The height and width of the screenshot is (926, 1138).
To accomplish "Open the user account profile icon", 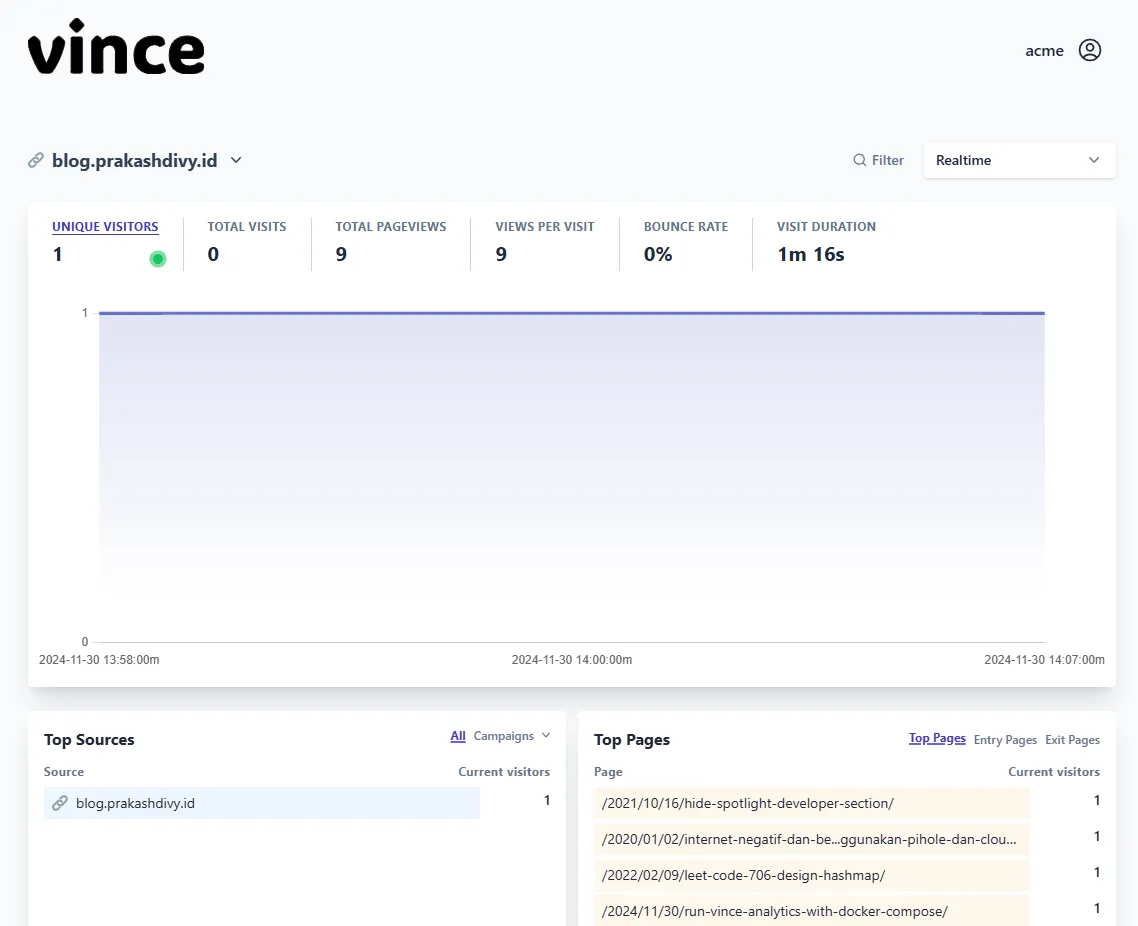I will pyautogui.click(x=1090, y=50).
